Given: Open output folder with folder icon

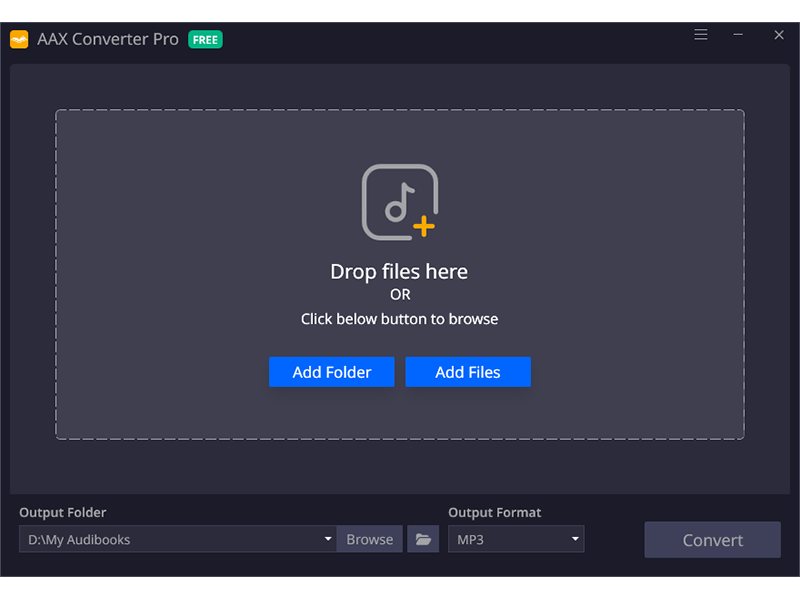Looking at the screenshot, I should click(423, 539).
